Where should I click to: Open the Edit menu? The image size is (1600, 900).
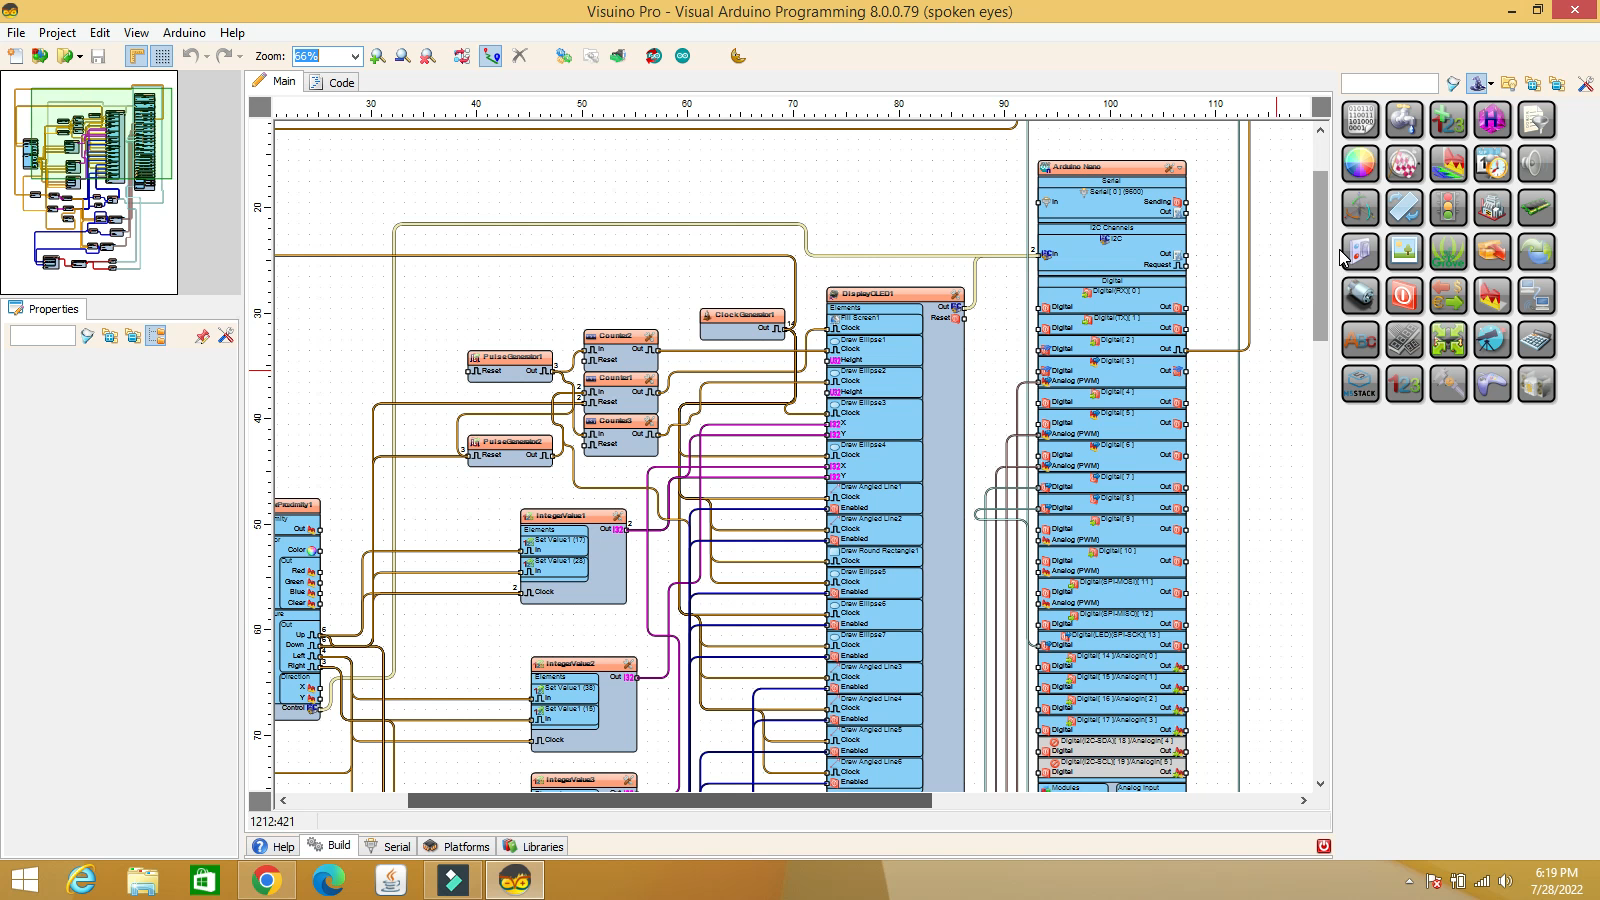point(100,33)
